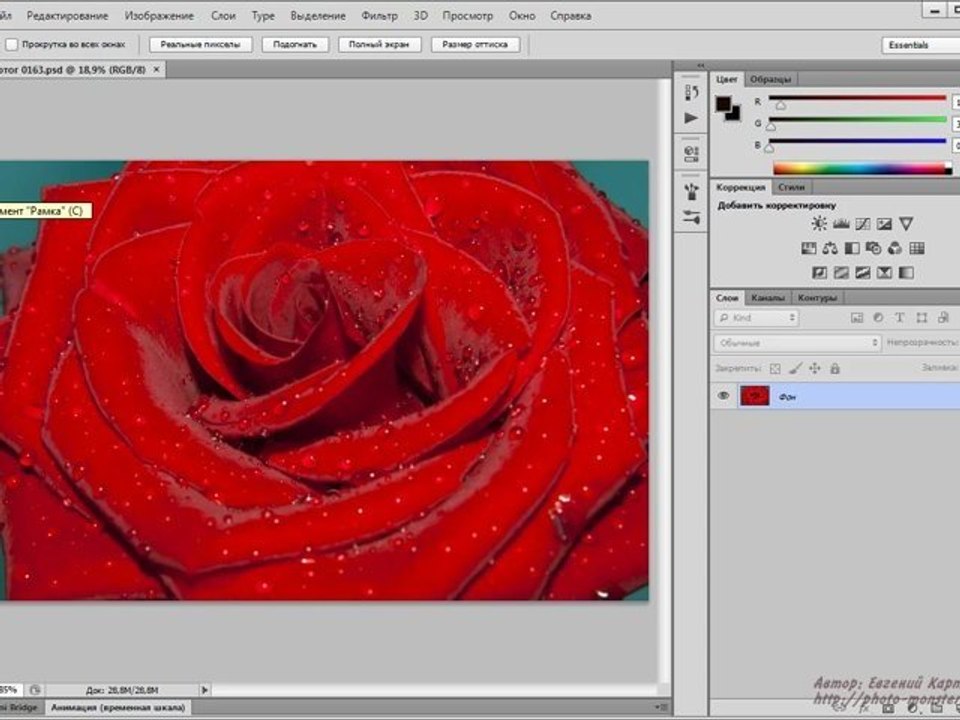This screenshot has width=960, height=720.
Task: Open the collapsed panel icon below Actions
Action: pos(691,154)
